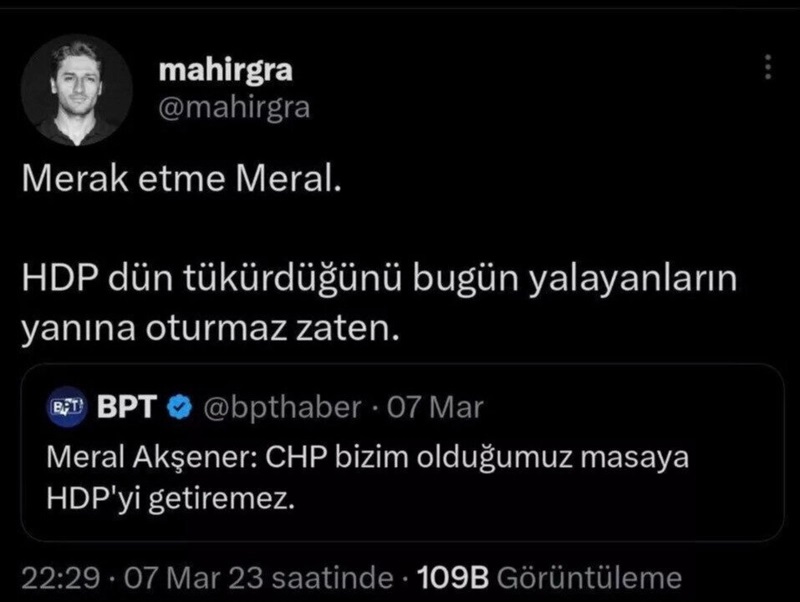Viewport: 800px width, 602px height.
Task: Click the bold display name mahirgra
Action: (225, 72)
